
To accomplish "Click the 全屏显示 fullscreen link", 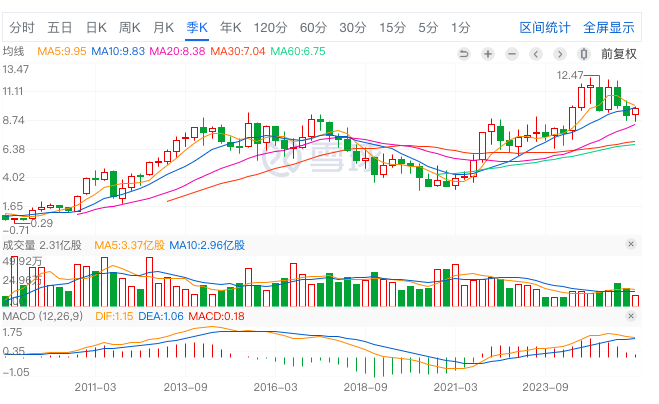I will pyautogui.click(x=609, y=27).
